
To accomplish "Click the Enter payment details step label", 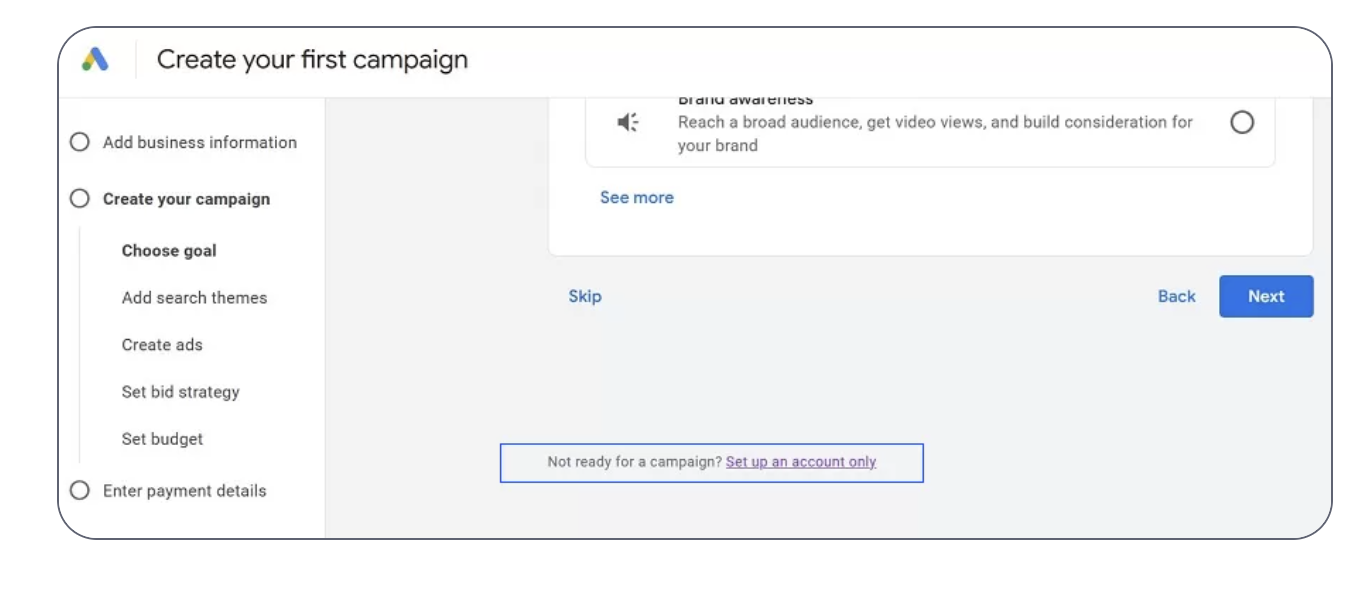I will click(x=185, y=491).
